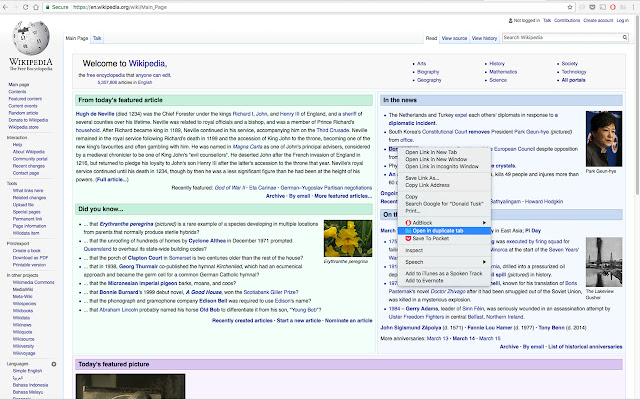Click the Not logged in user icon
Image resolution: width=640 pixels, height=400 pixels.
coord(510,20)
